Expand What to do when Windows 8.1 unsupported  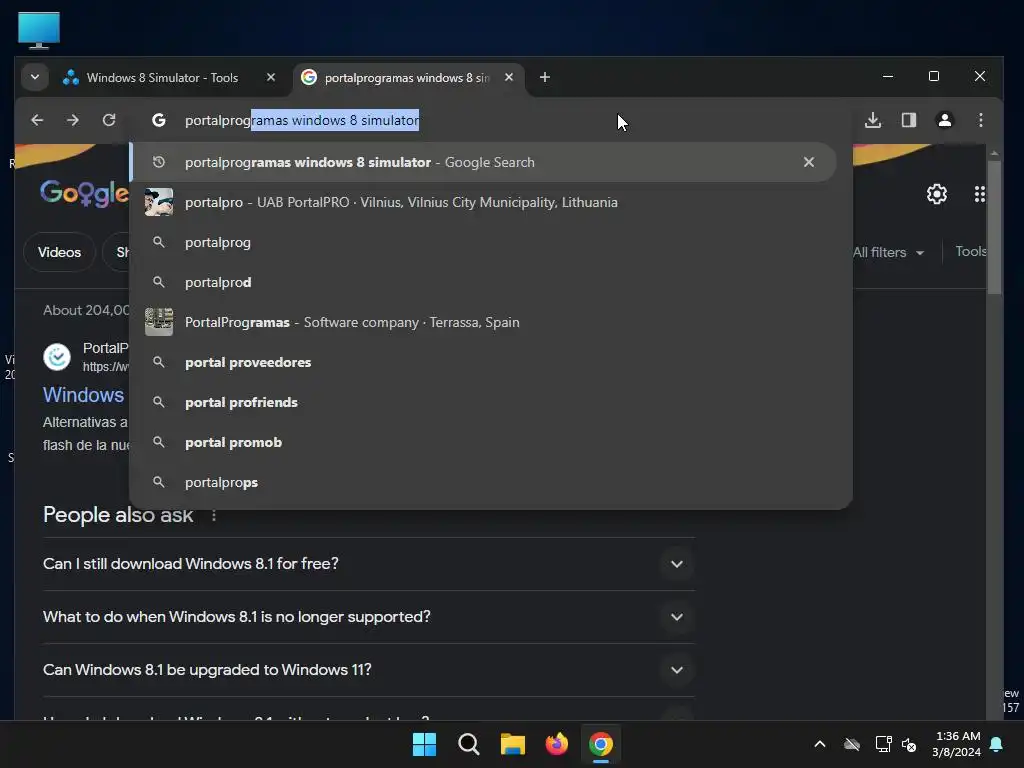[x=369, y=617]
